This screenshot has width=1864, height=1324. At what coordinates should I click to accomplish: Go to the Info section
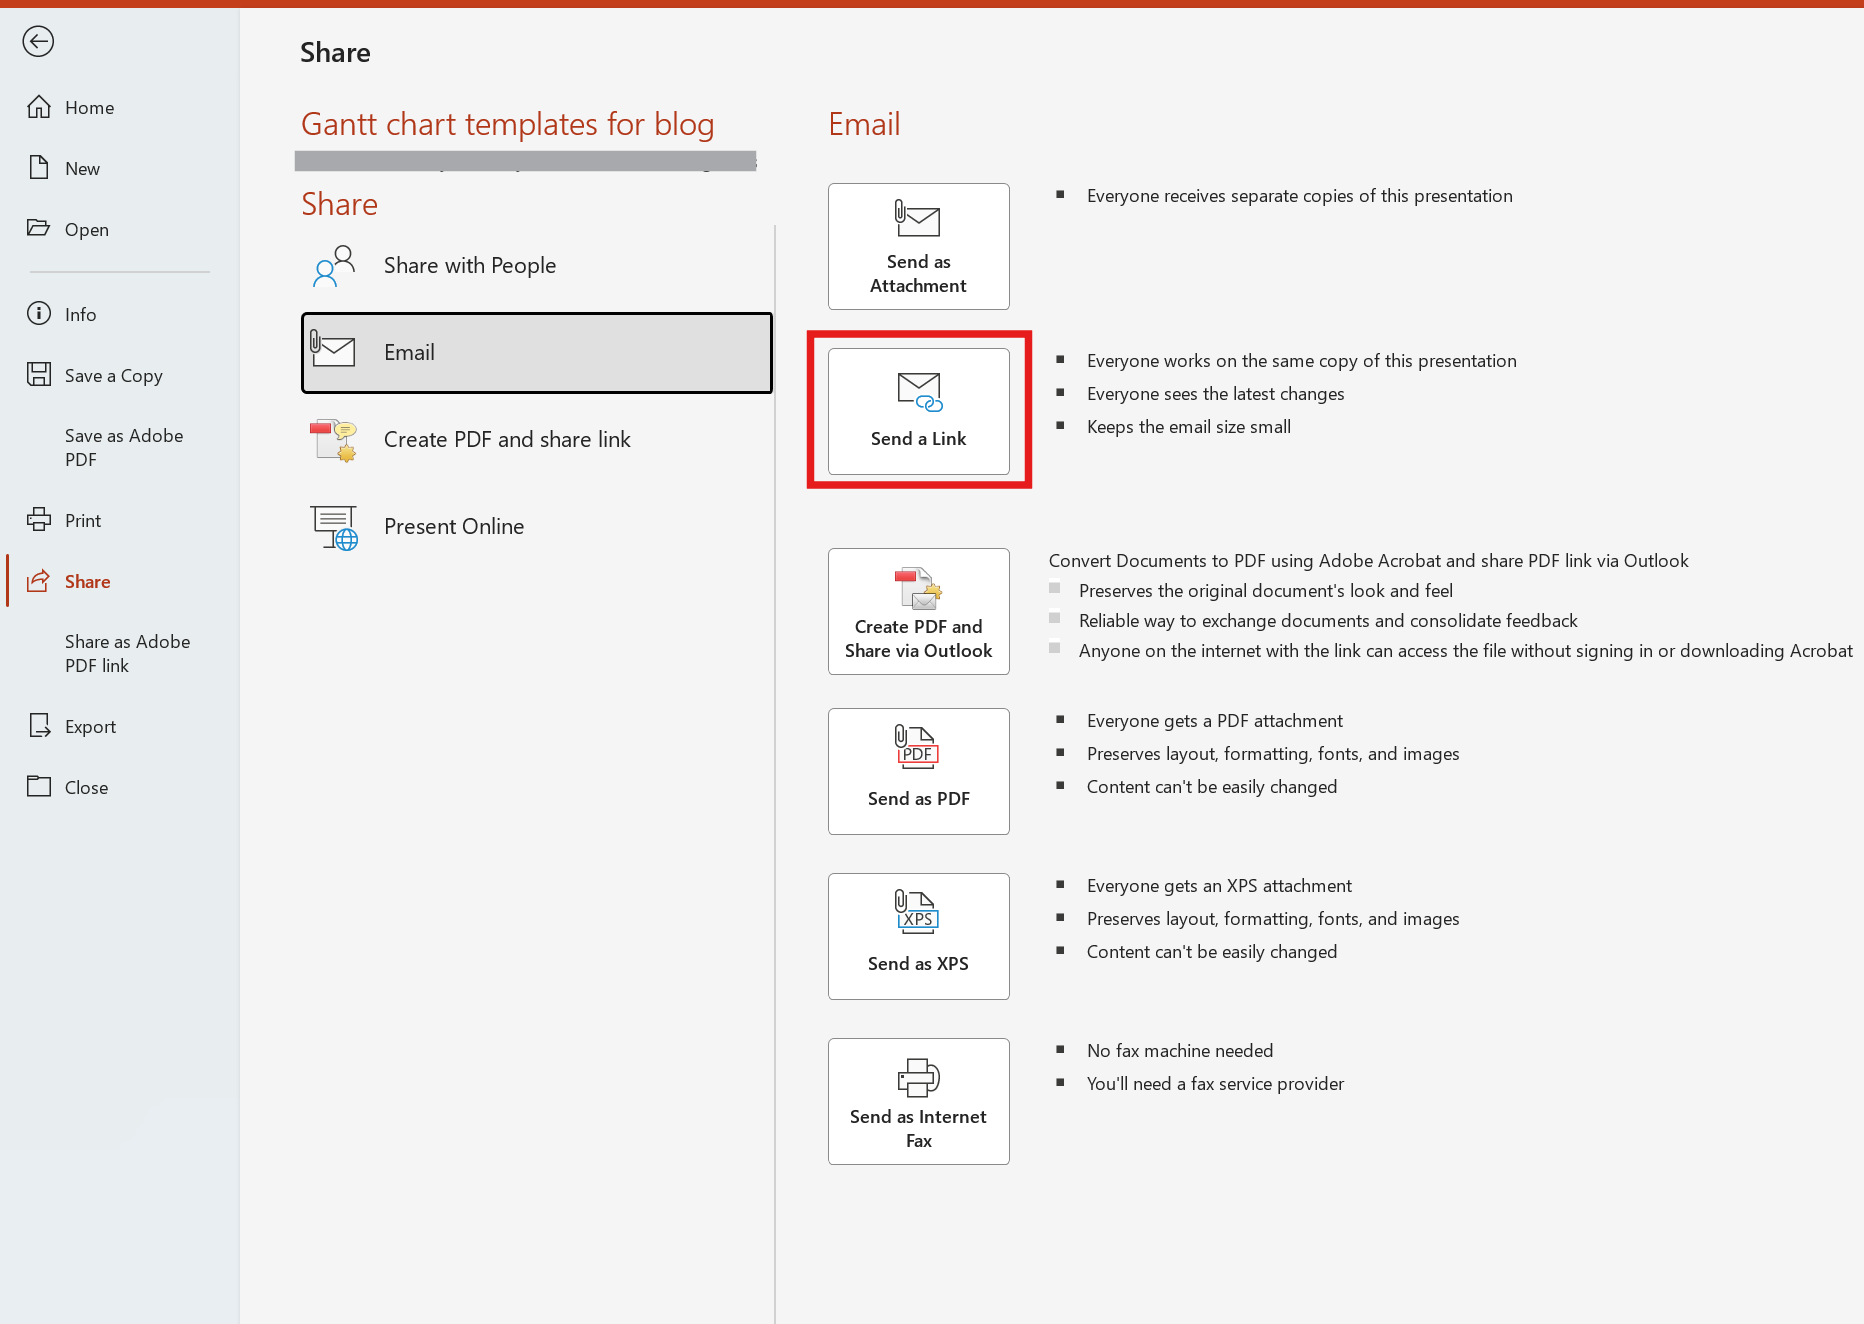(x=80, y=315)
